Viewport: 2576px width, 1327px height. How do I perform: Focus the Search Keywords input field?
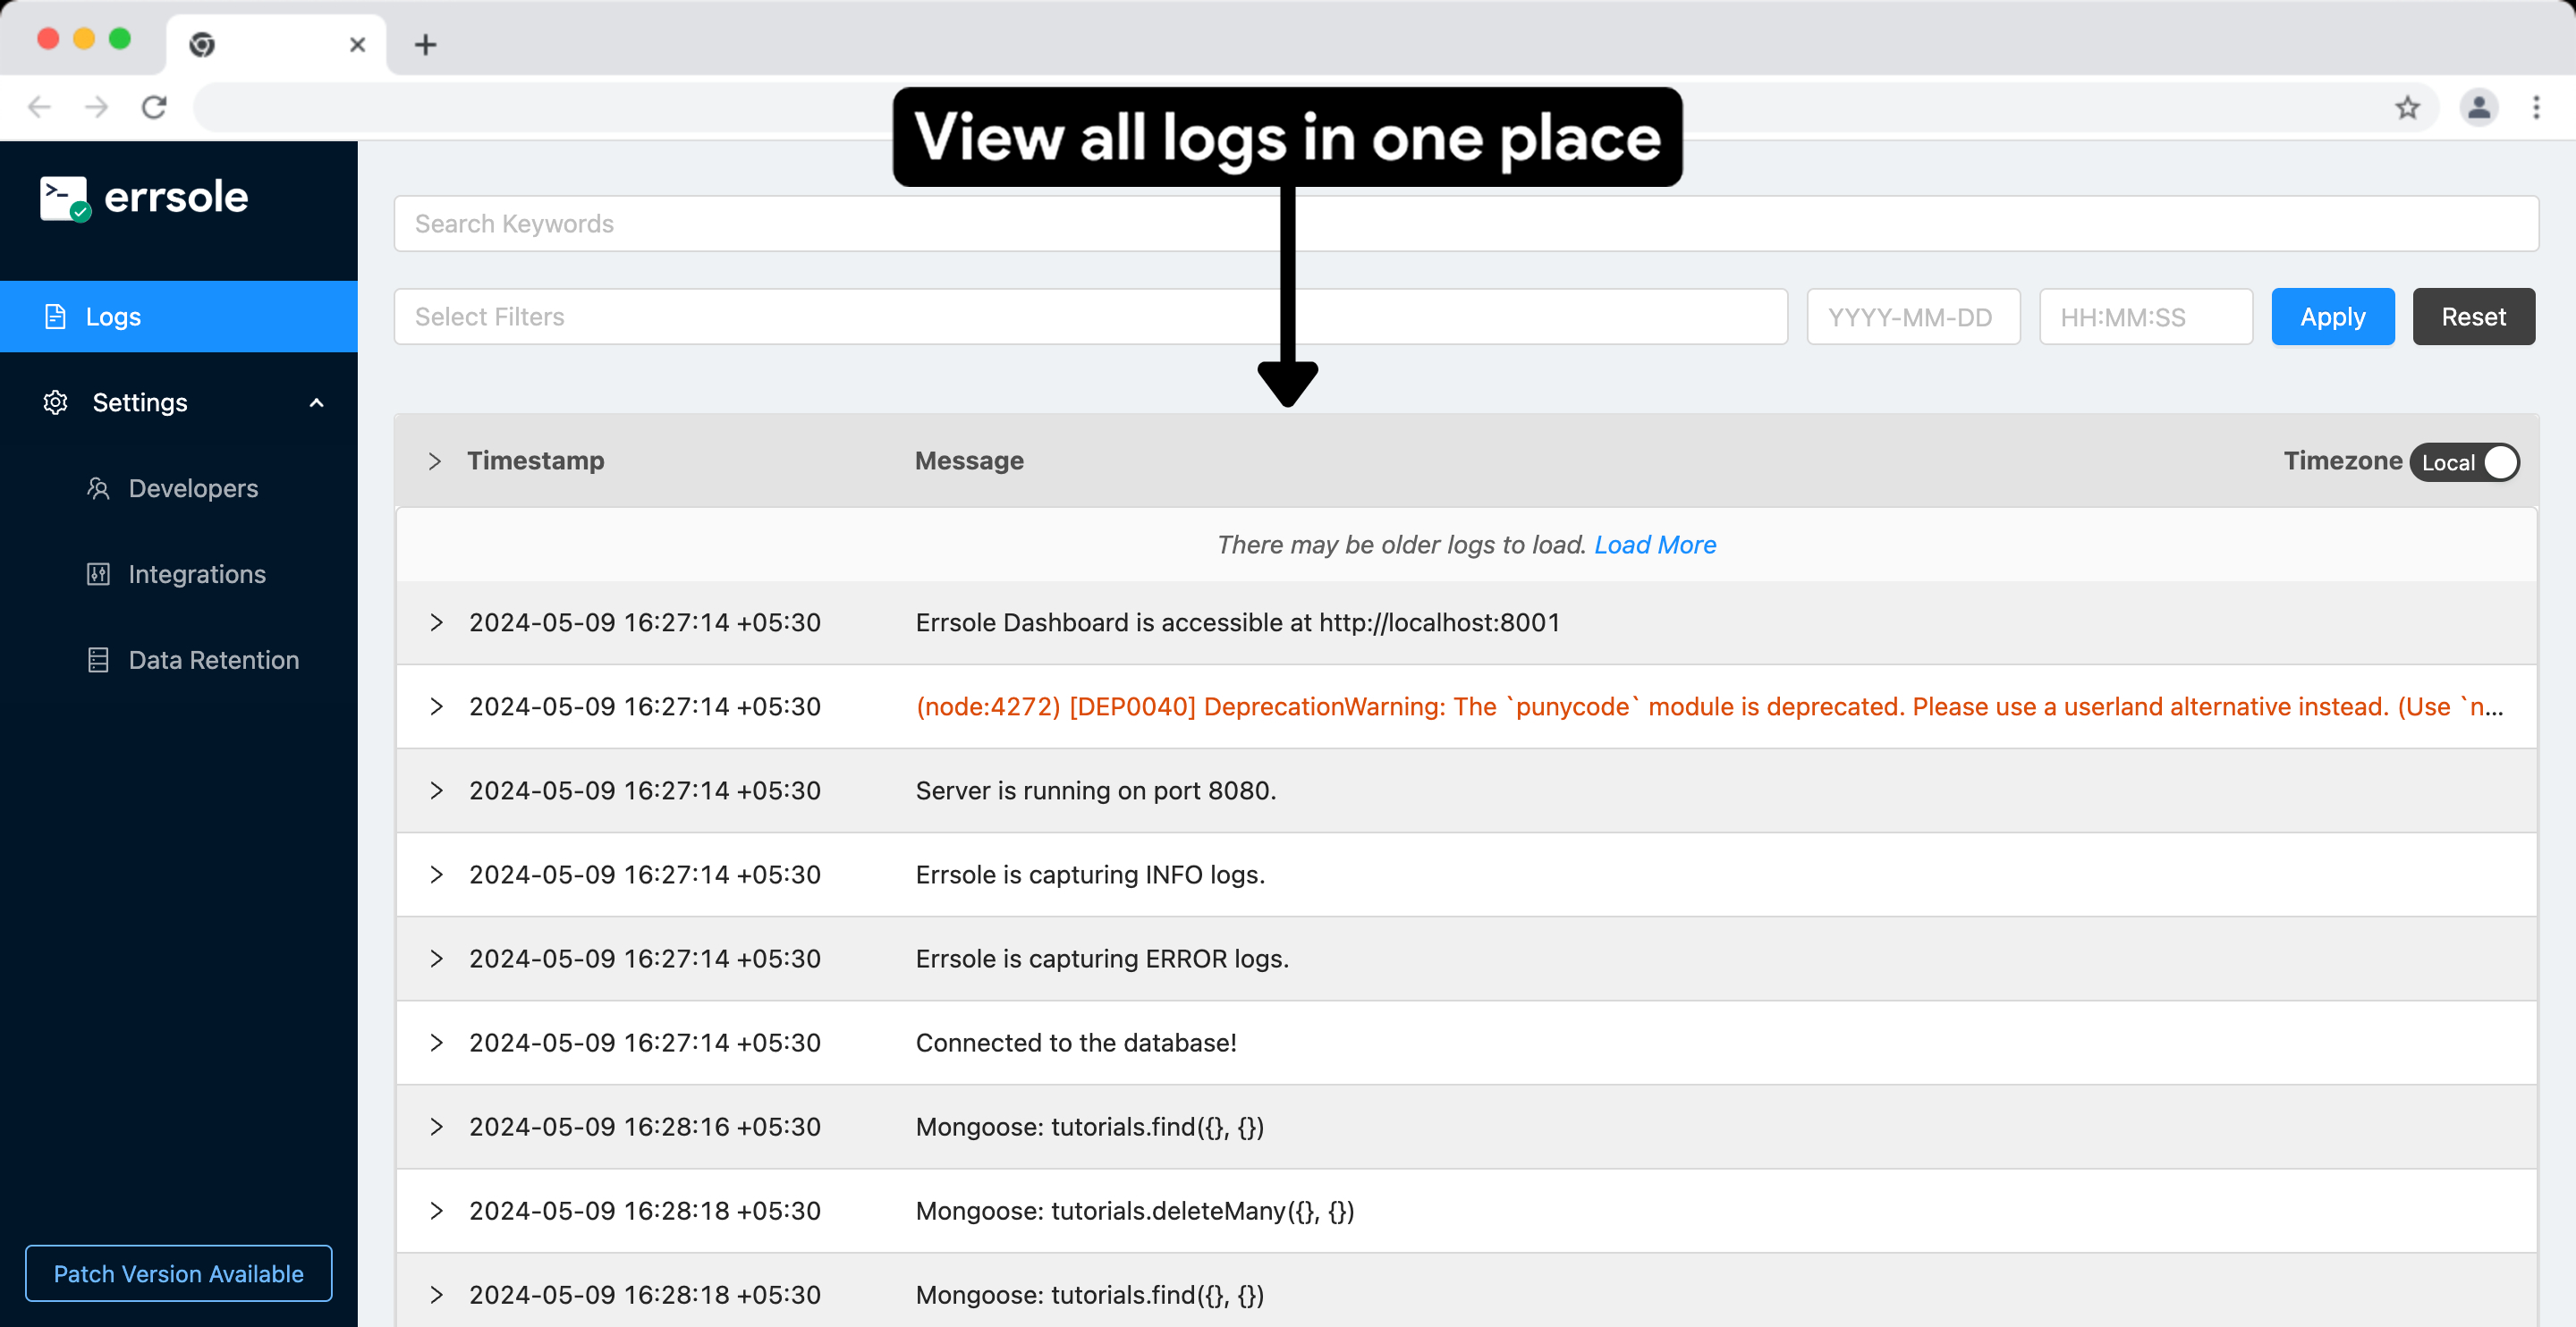pyautogui.click(x=1465, y=224)
